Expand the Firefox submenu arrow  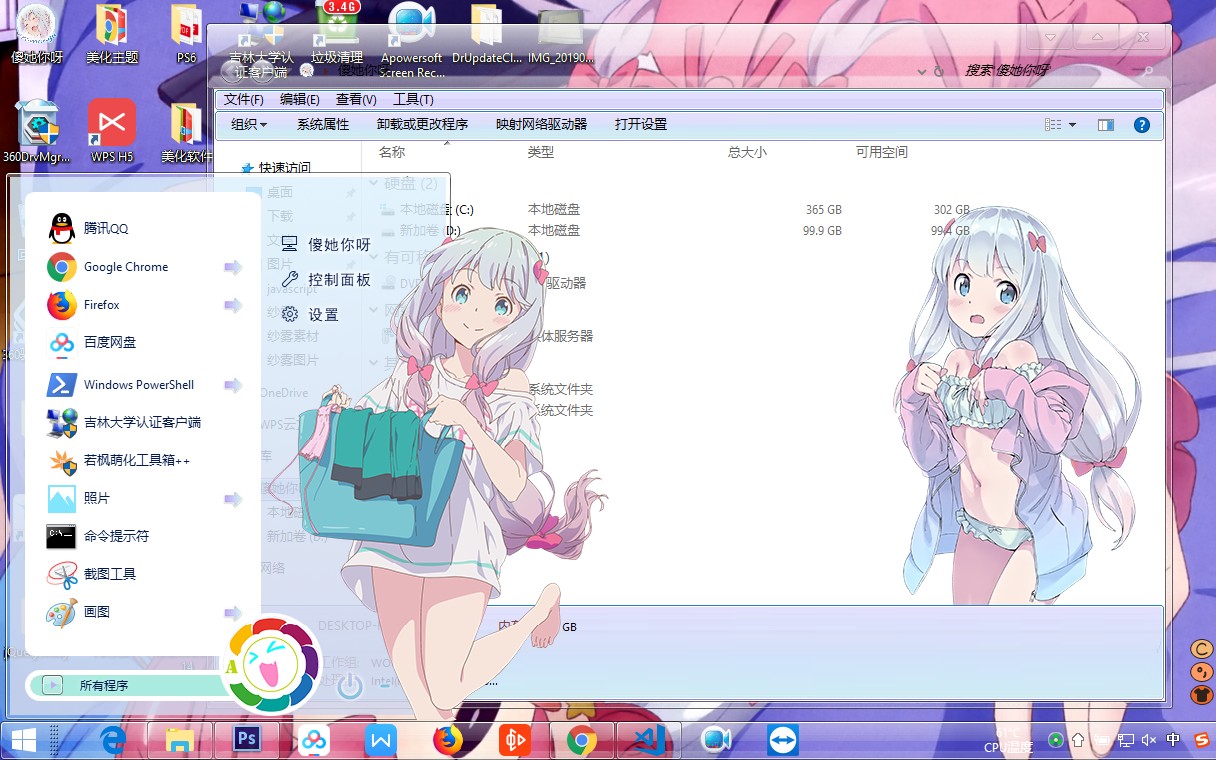tap(233, 305)
